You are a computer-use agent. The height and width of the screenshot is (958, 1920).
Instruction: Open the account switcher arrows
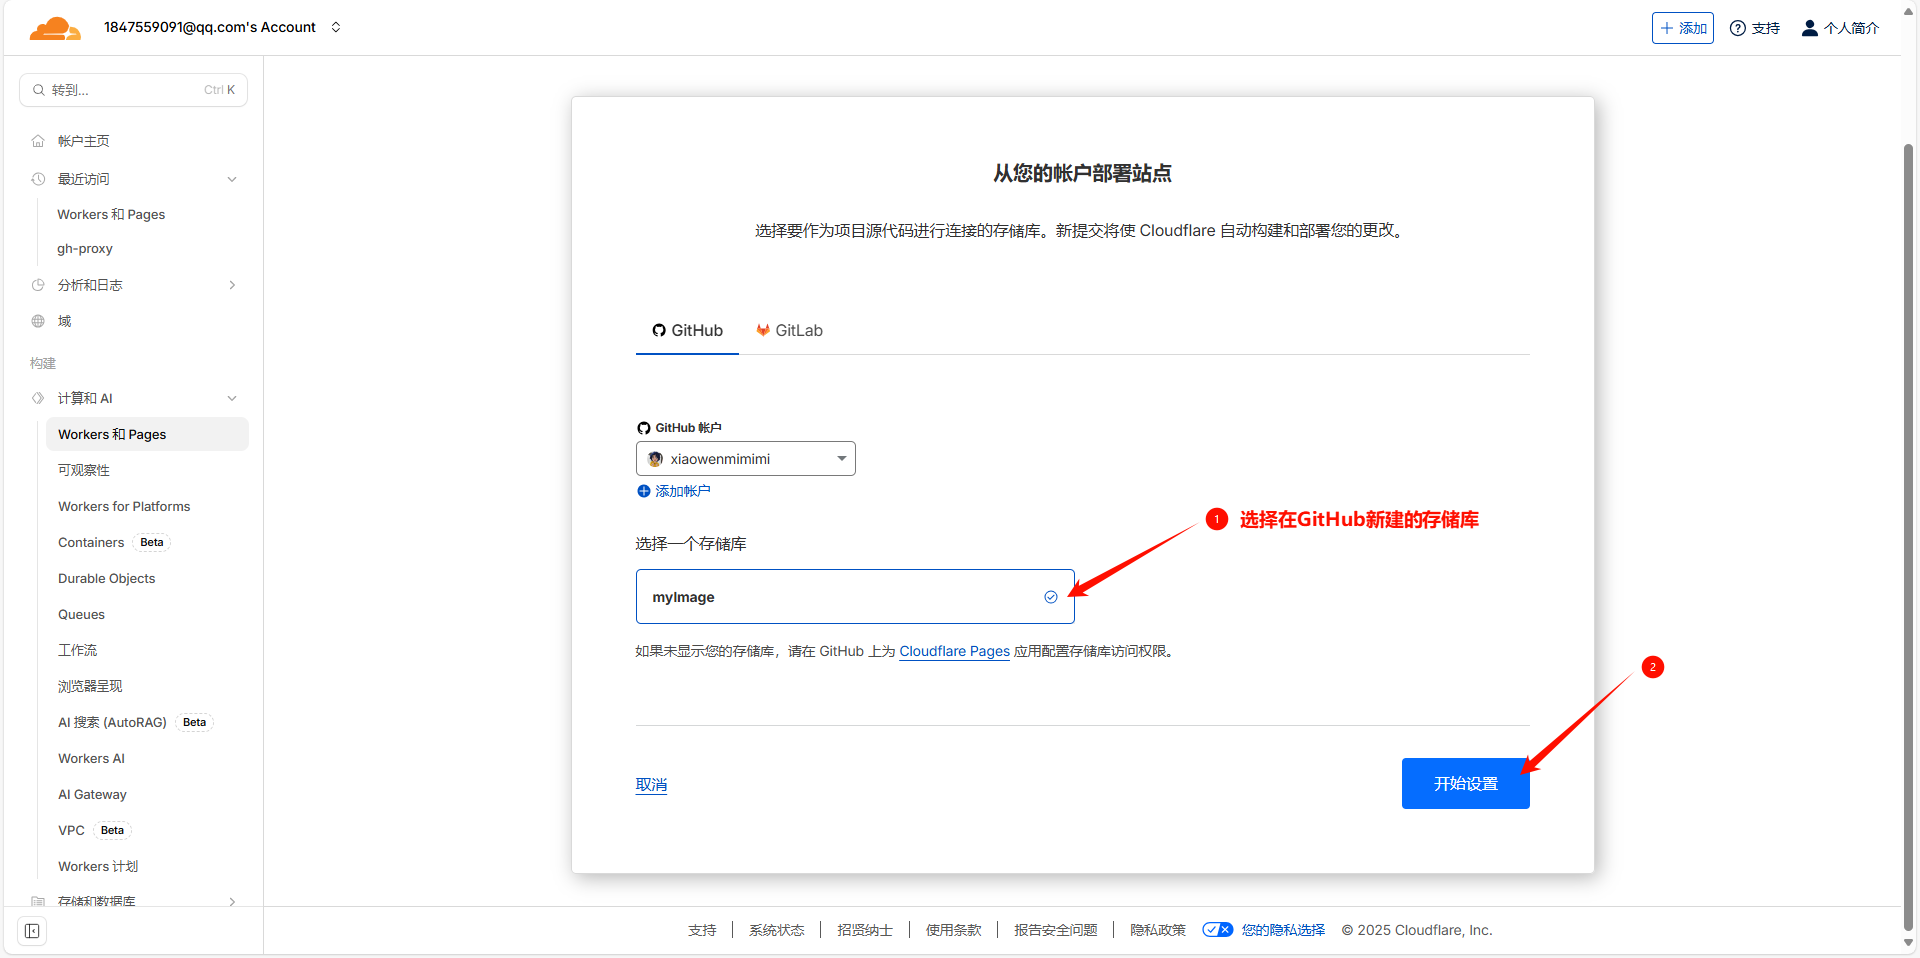click(336, 27)
